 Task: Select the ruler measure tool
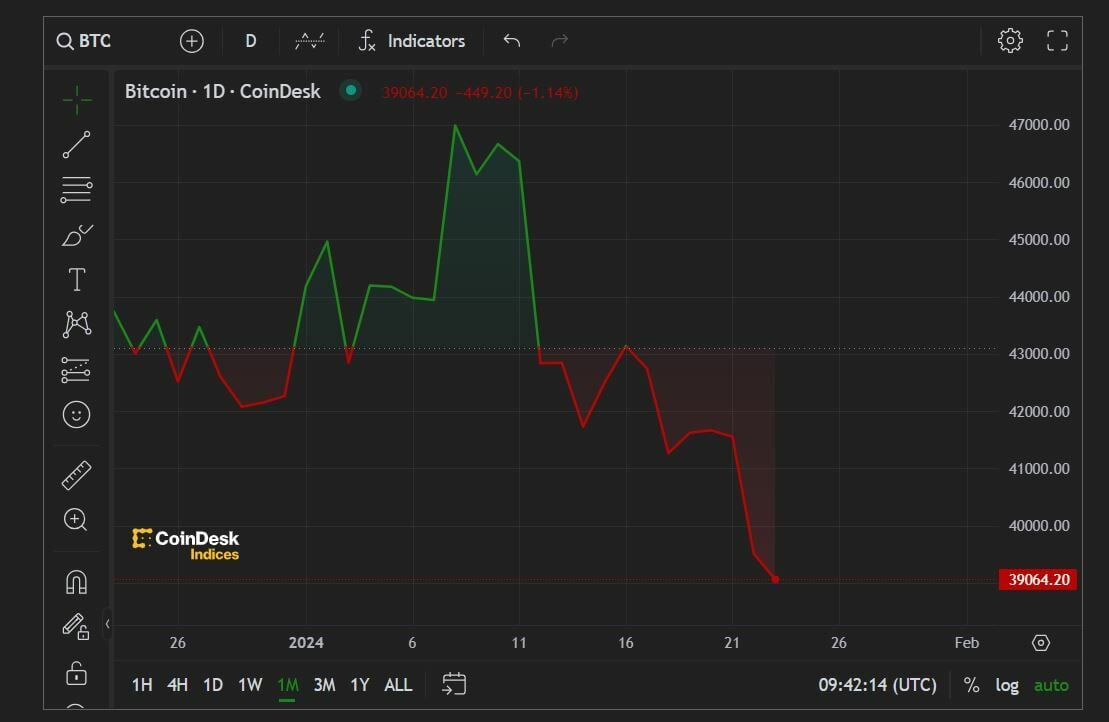pos(76,475)
